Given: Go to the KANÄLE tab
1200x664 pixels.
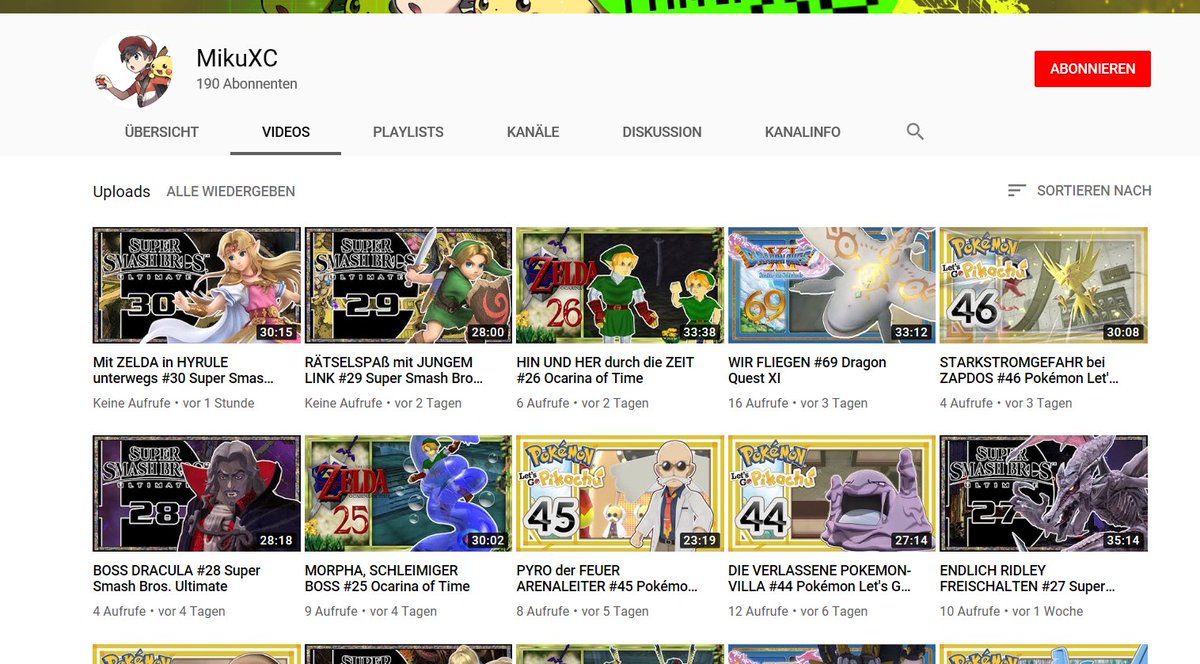Looking at the screenshot, I should [x=533, y=131].
